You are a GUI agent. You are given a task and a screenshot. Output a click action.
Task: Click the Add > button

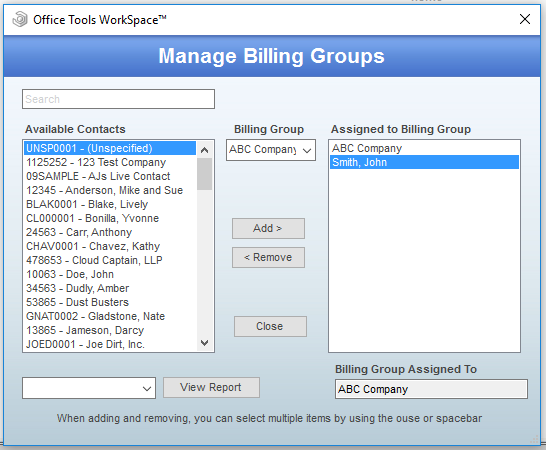268,228
